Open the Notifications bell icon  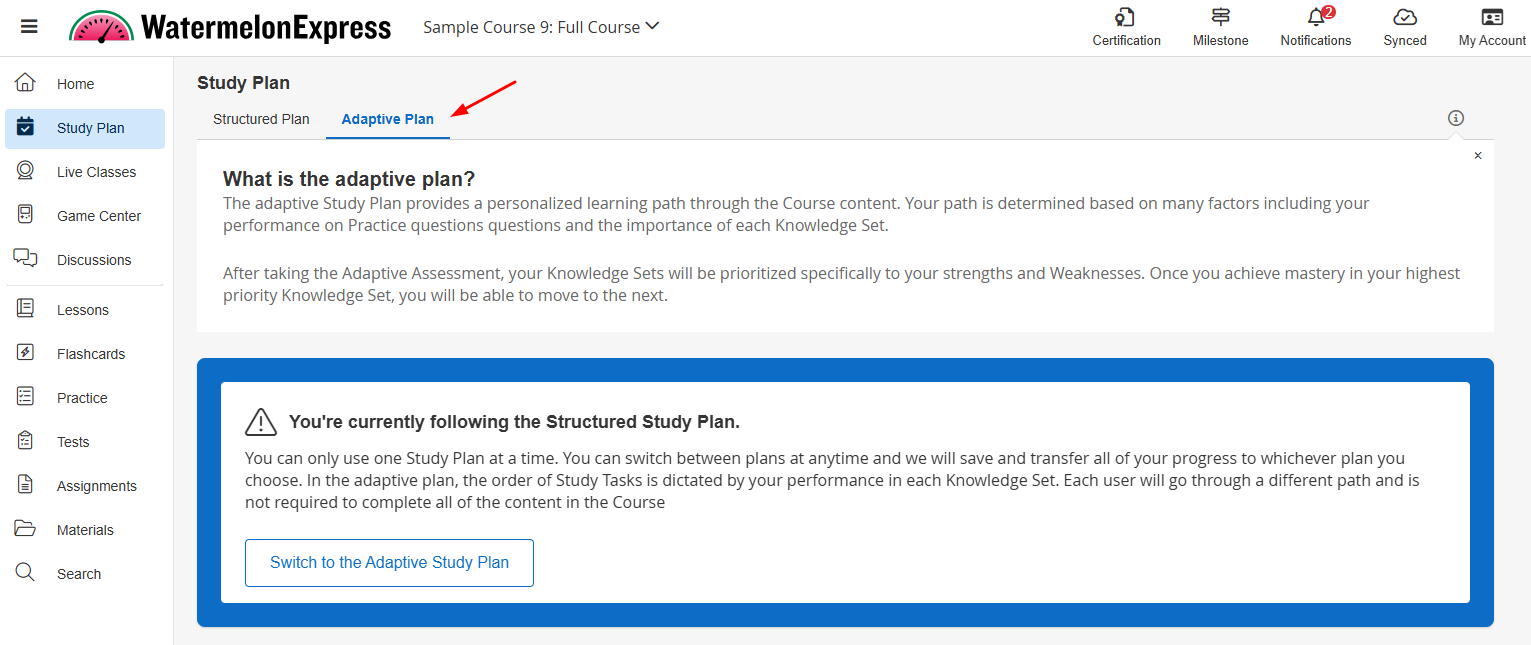click(1316, 18)
